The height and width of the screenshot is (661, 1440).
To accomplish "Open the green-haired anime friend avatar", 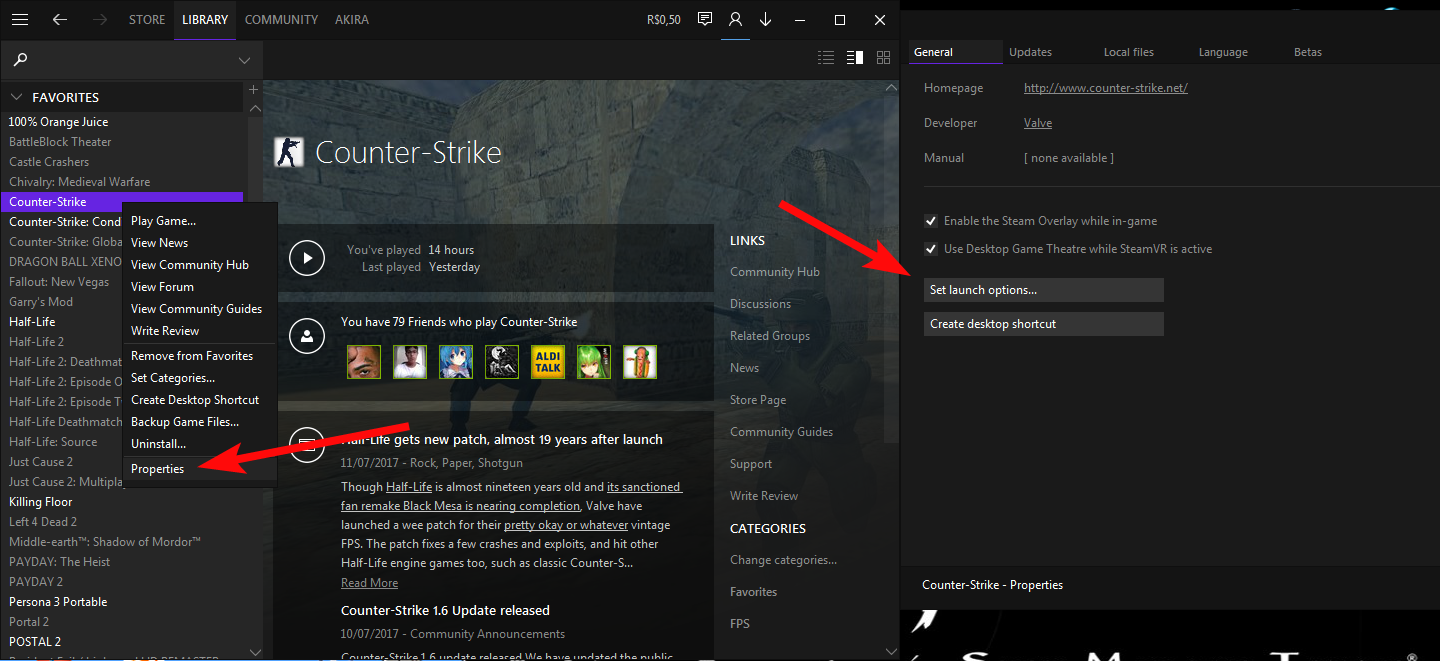I will coord(594,361).
